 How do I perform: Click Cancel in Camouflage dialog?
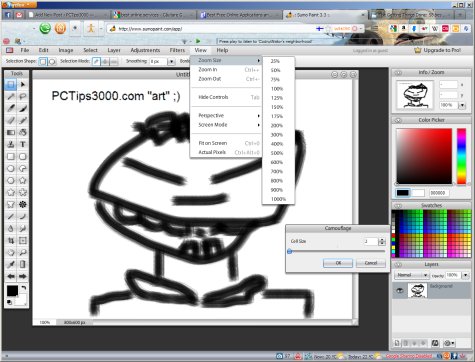[371, 263]
